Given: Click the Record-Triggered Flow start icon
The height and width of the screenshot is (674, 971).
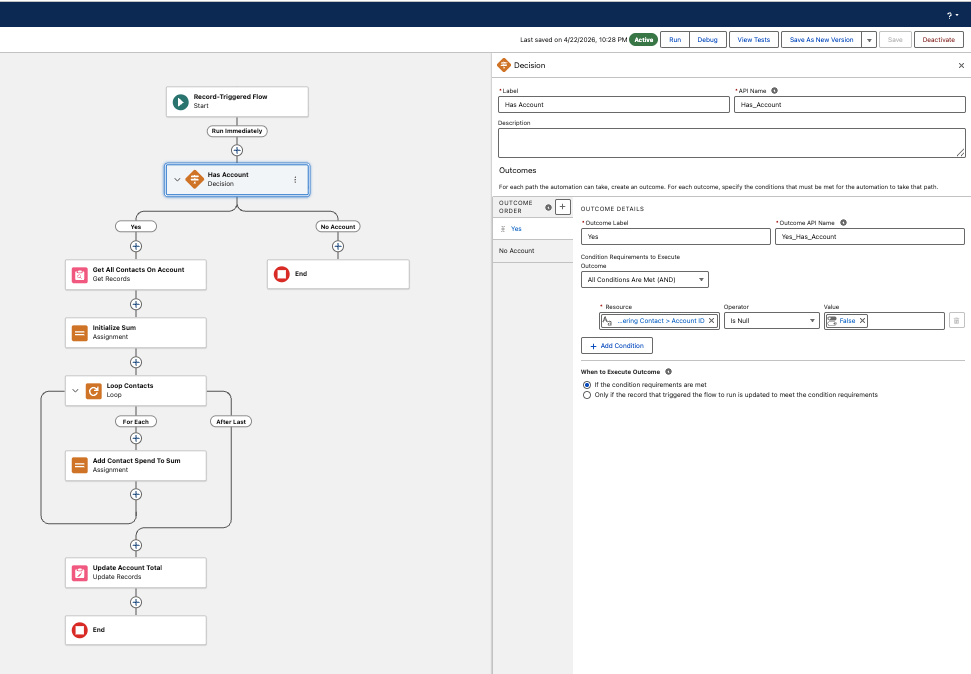Looking at the screenshot, I should click(180, 102).
